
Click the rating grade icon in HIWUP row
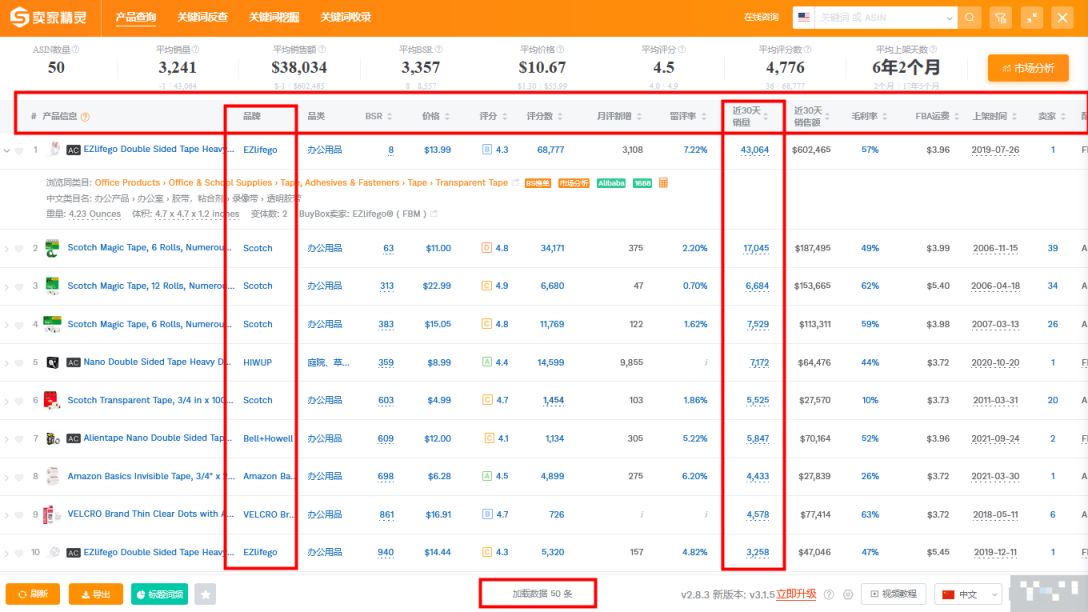click(486, 362)
